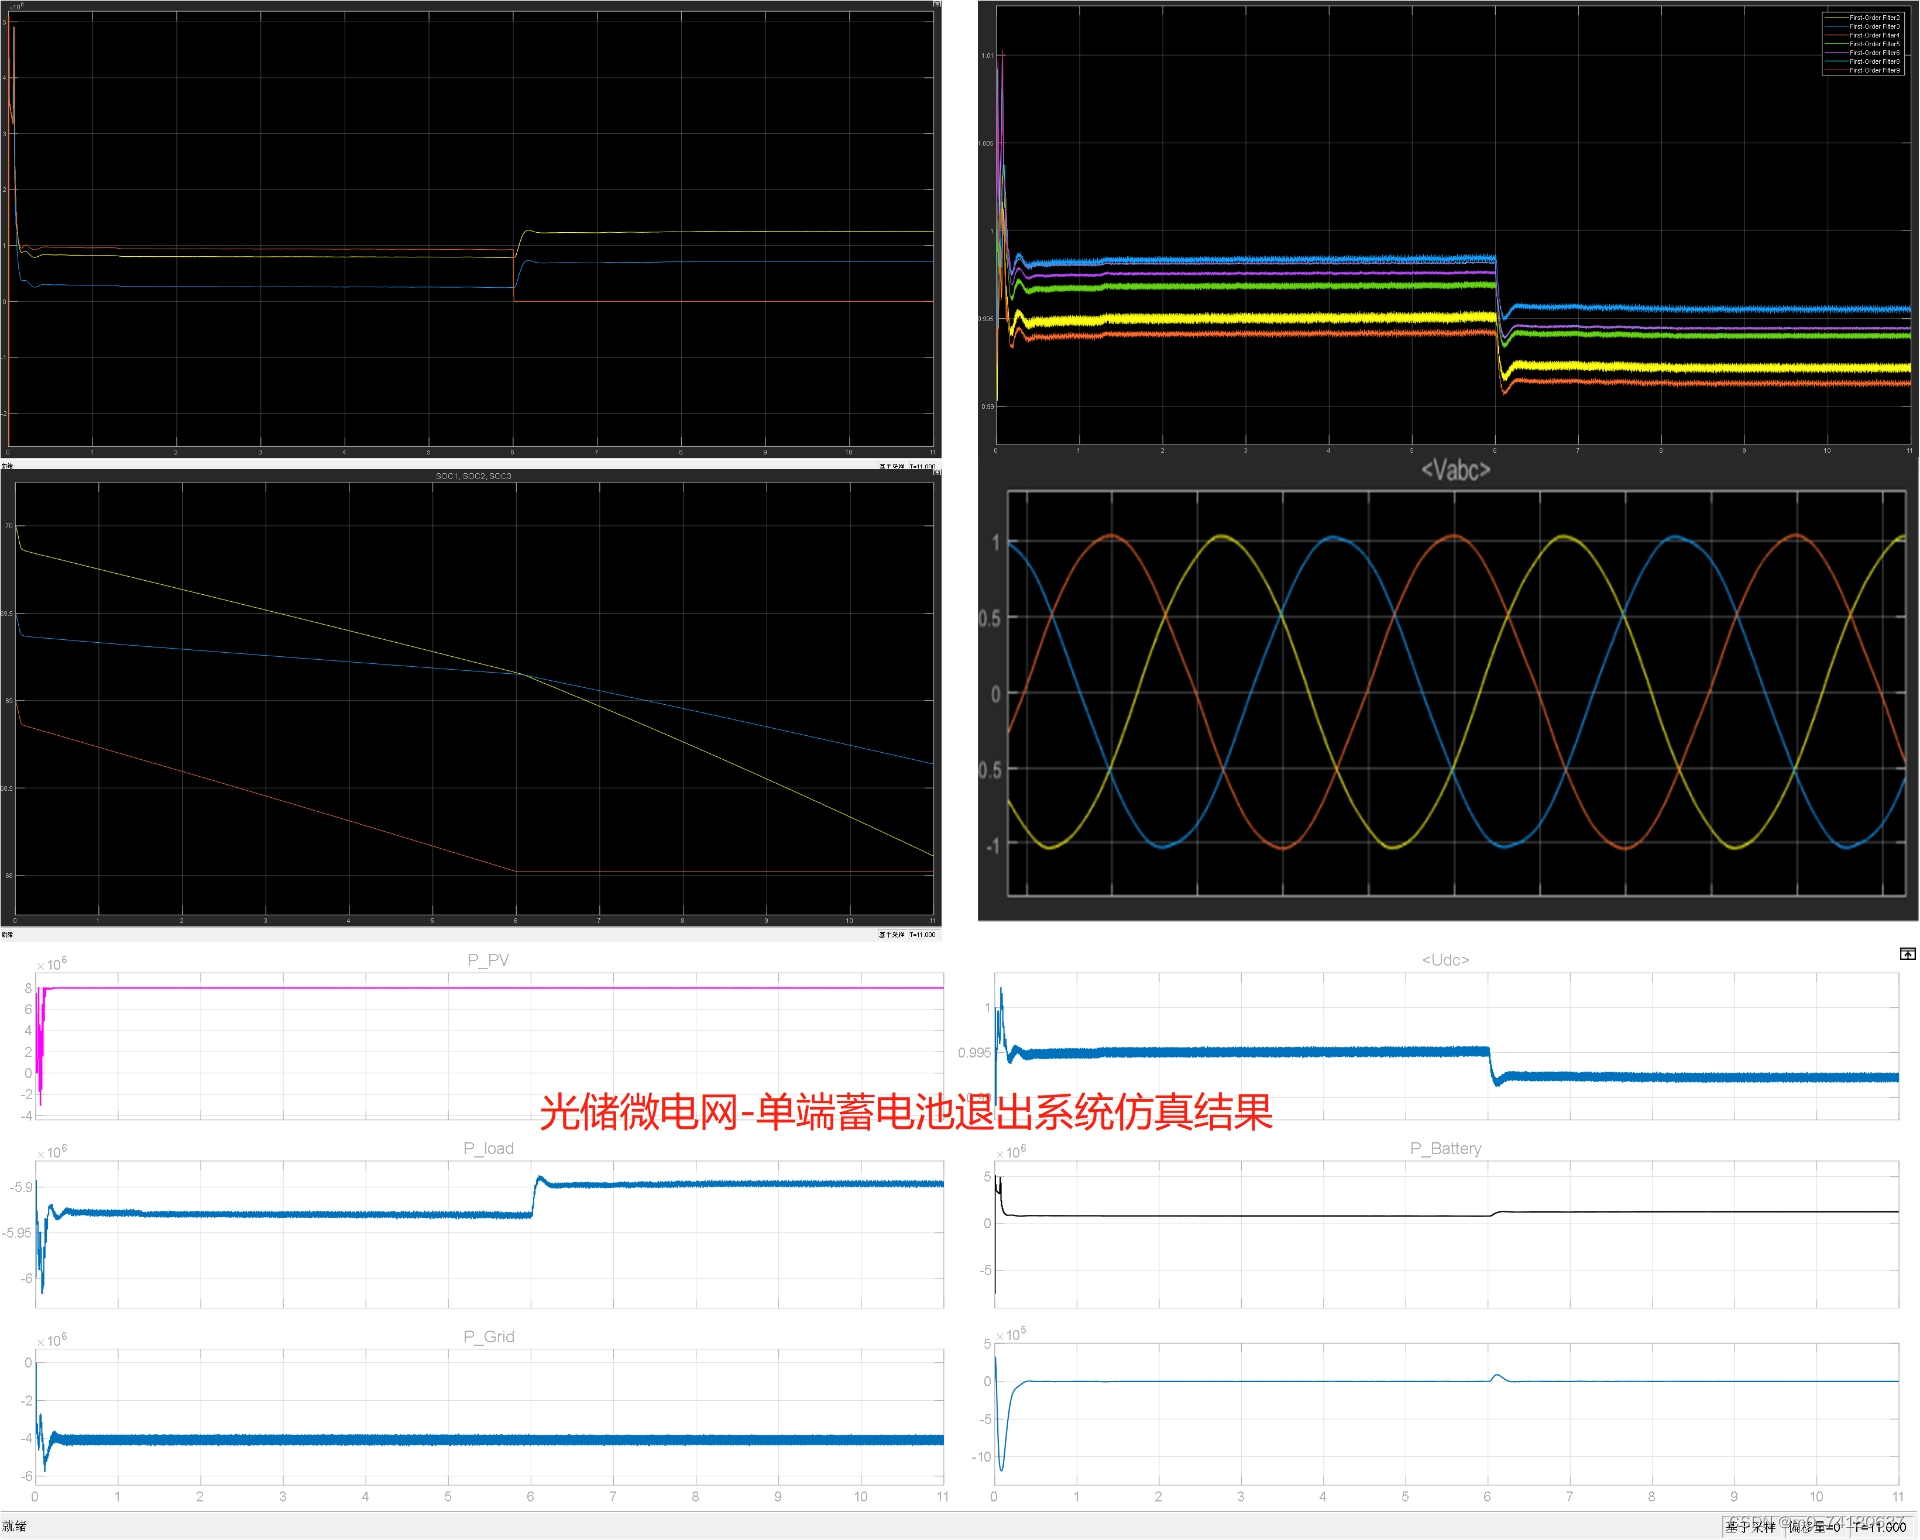1920x1540 pixels.
Task: Toggle the last legend entry in filter scope
Action: click(x=1873, y=71)
